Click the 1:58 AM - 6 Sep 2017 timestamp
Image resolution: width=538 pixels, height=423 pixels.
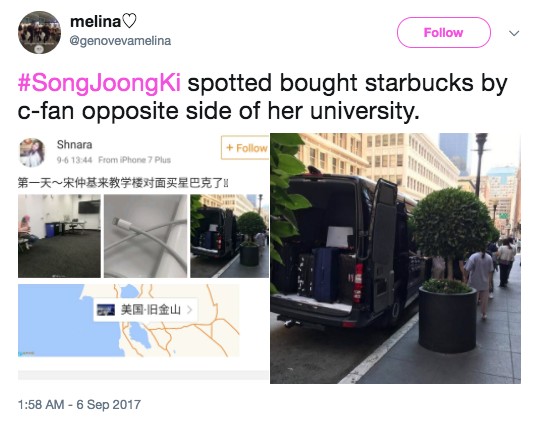(x=79, y=404)
